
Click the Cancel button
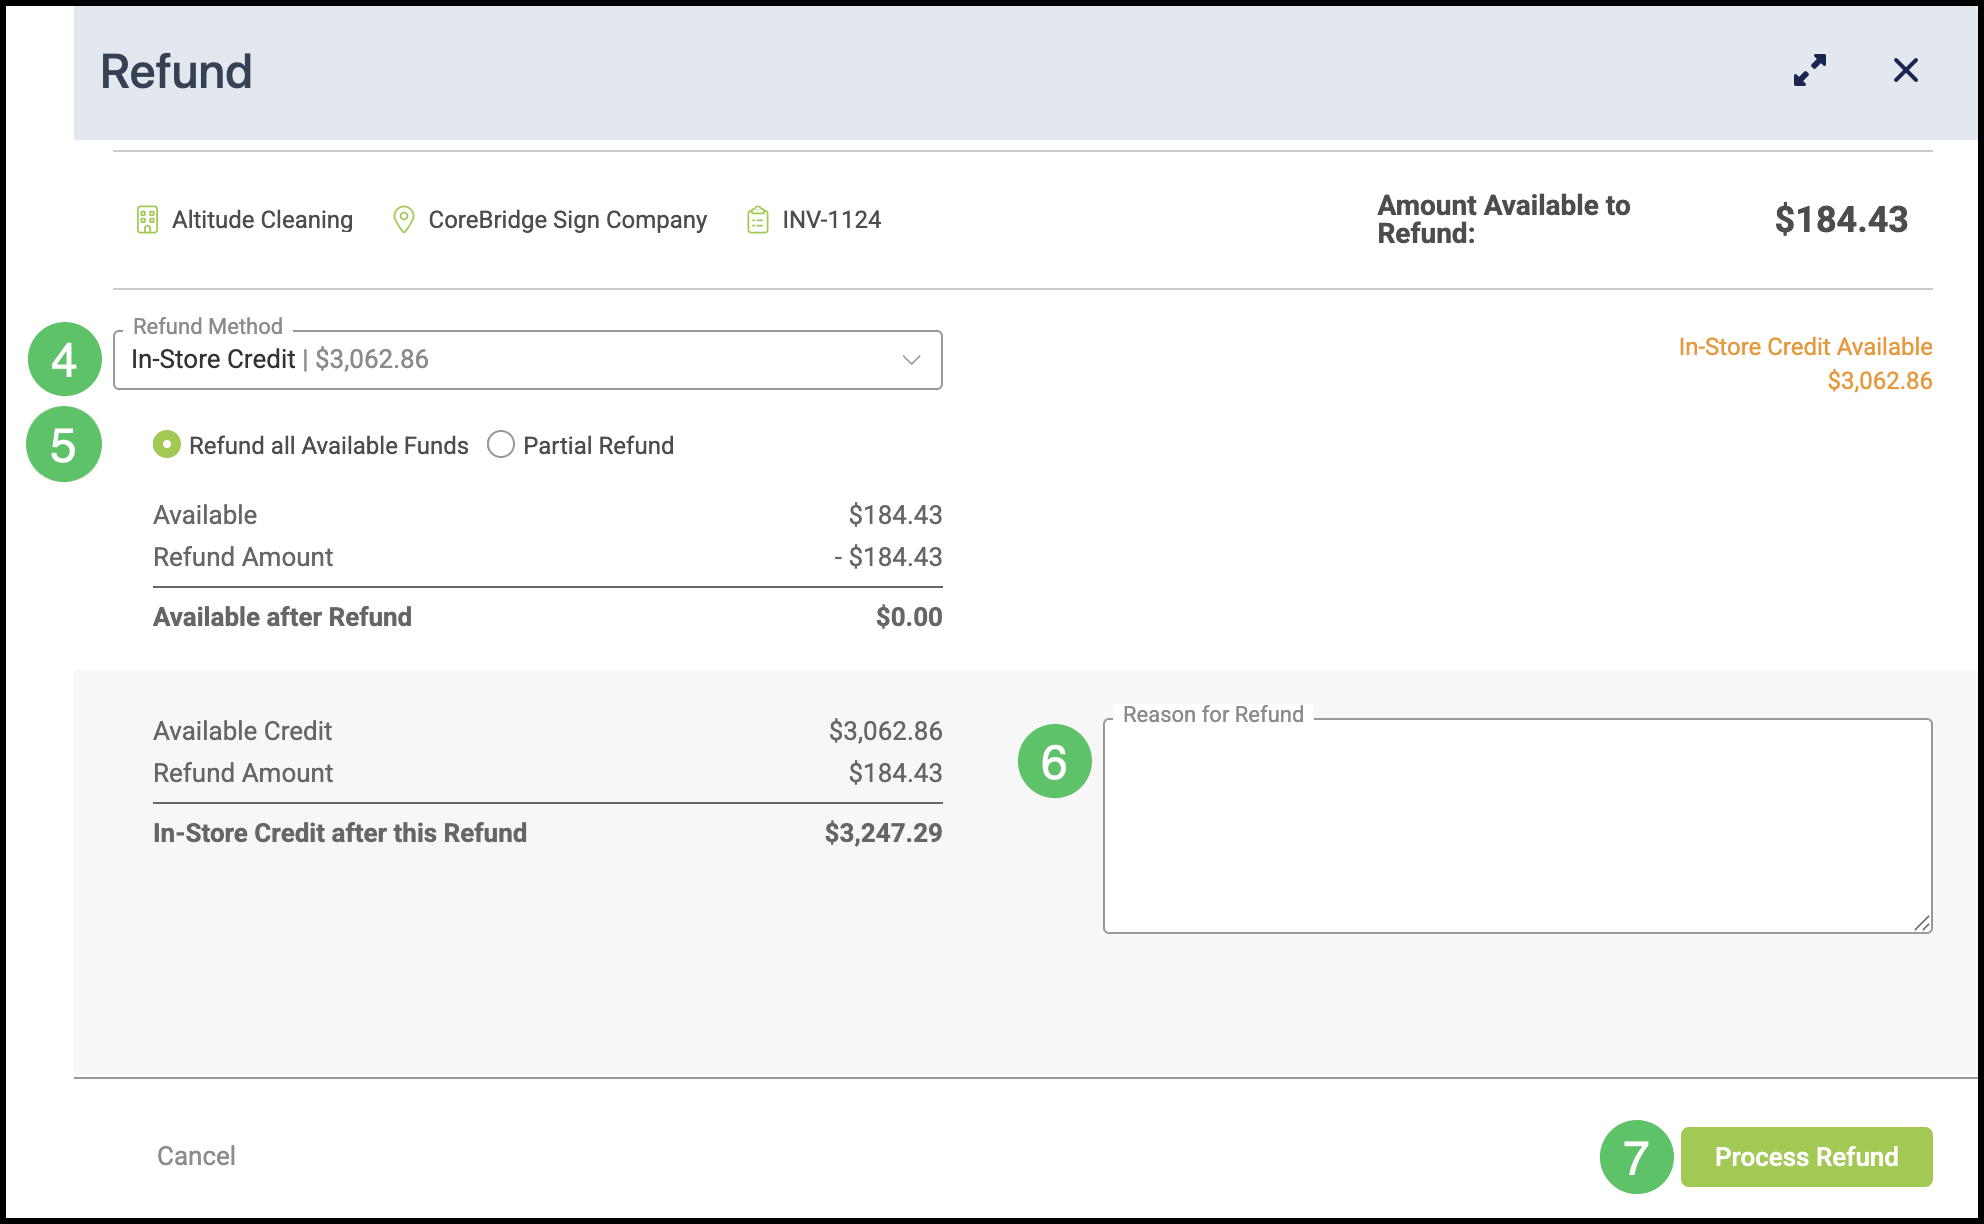pos(196,1156)
